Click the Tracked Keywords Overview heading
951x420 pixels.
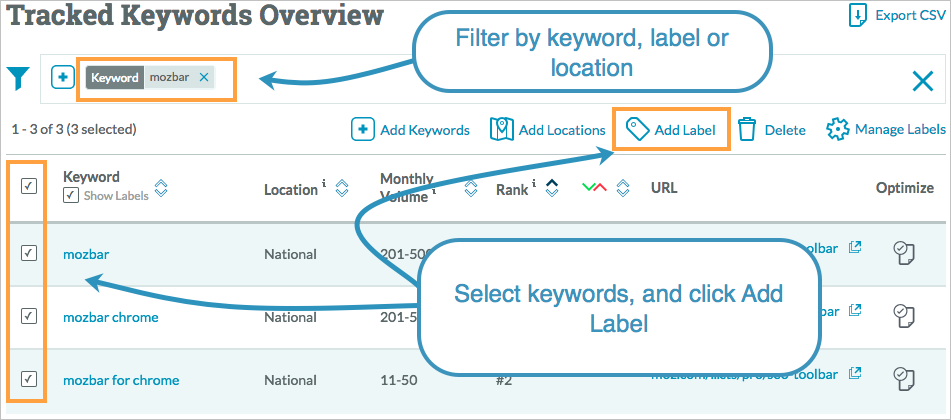pyautogui.click(x=196, y=16)
